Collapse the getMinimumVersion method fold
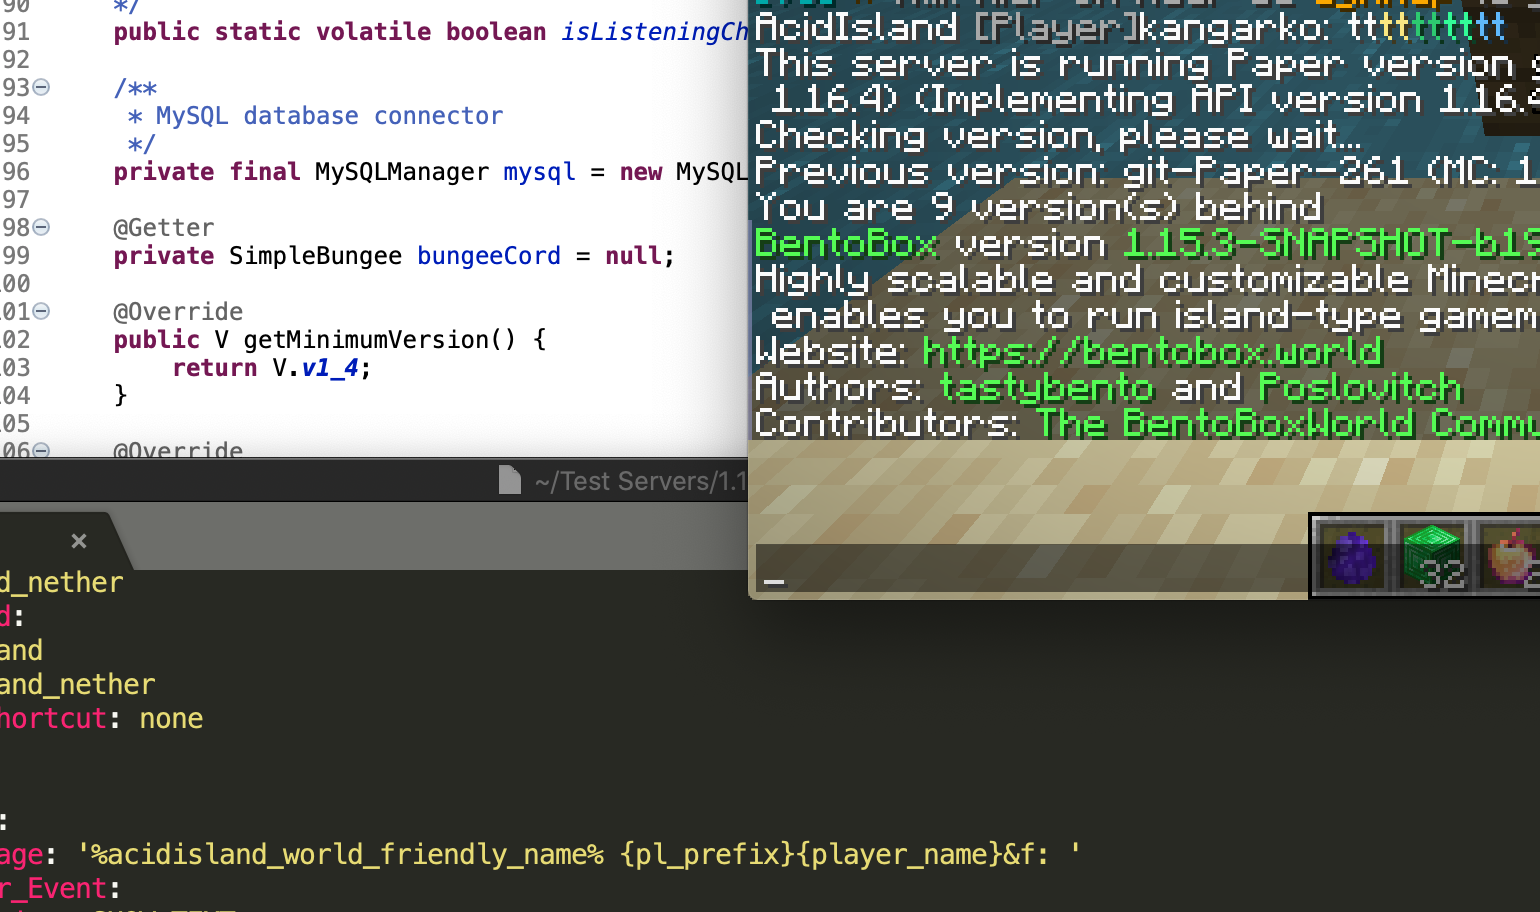Viewport: 1540px width, 912px height. [x=40, y=311]
